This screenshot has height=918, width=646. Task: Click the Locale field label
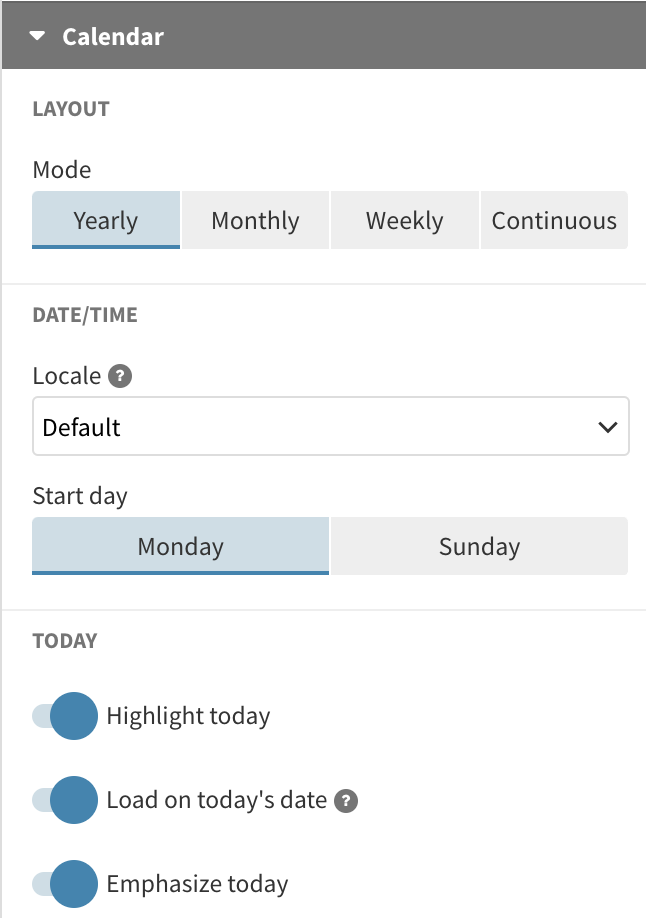click(67, 376)
